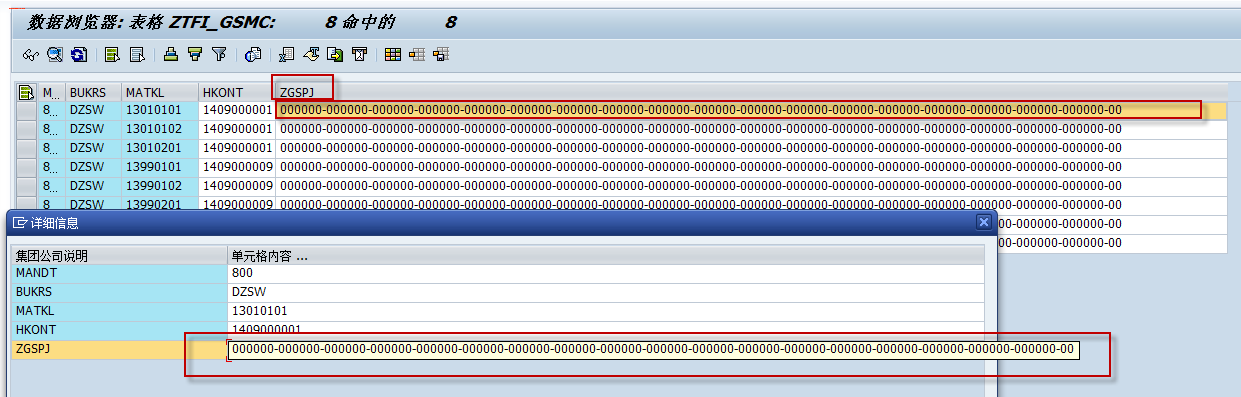Click the local file export icon
1241x397 pixels.
point(335,55)
